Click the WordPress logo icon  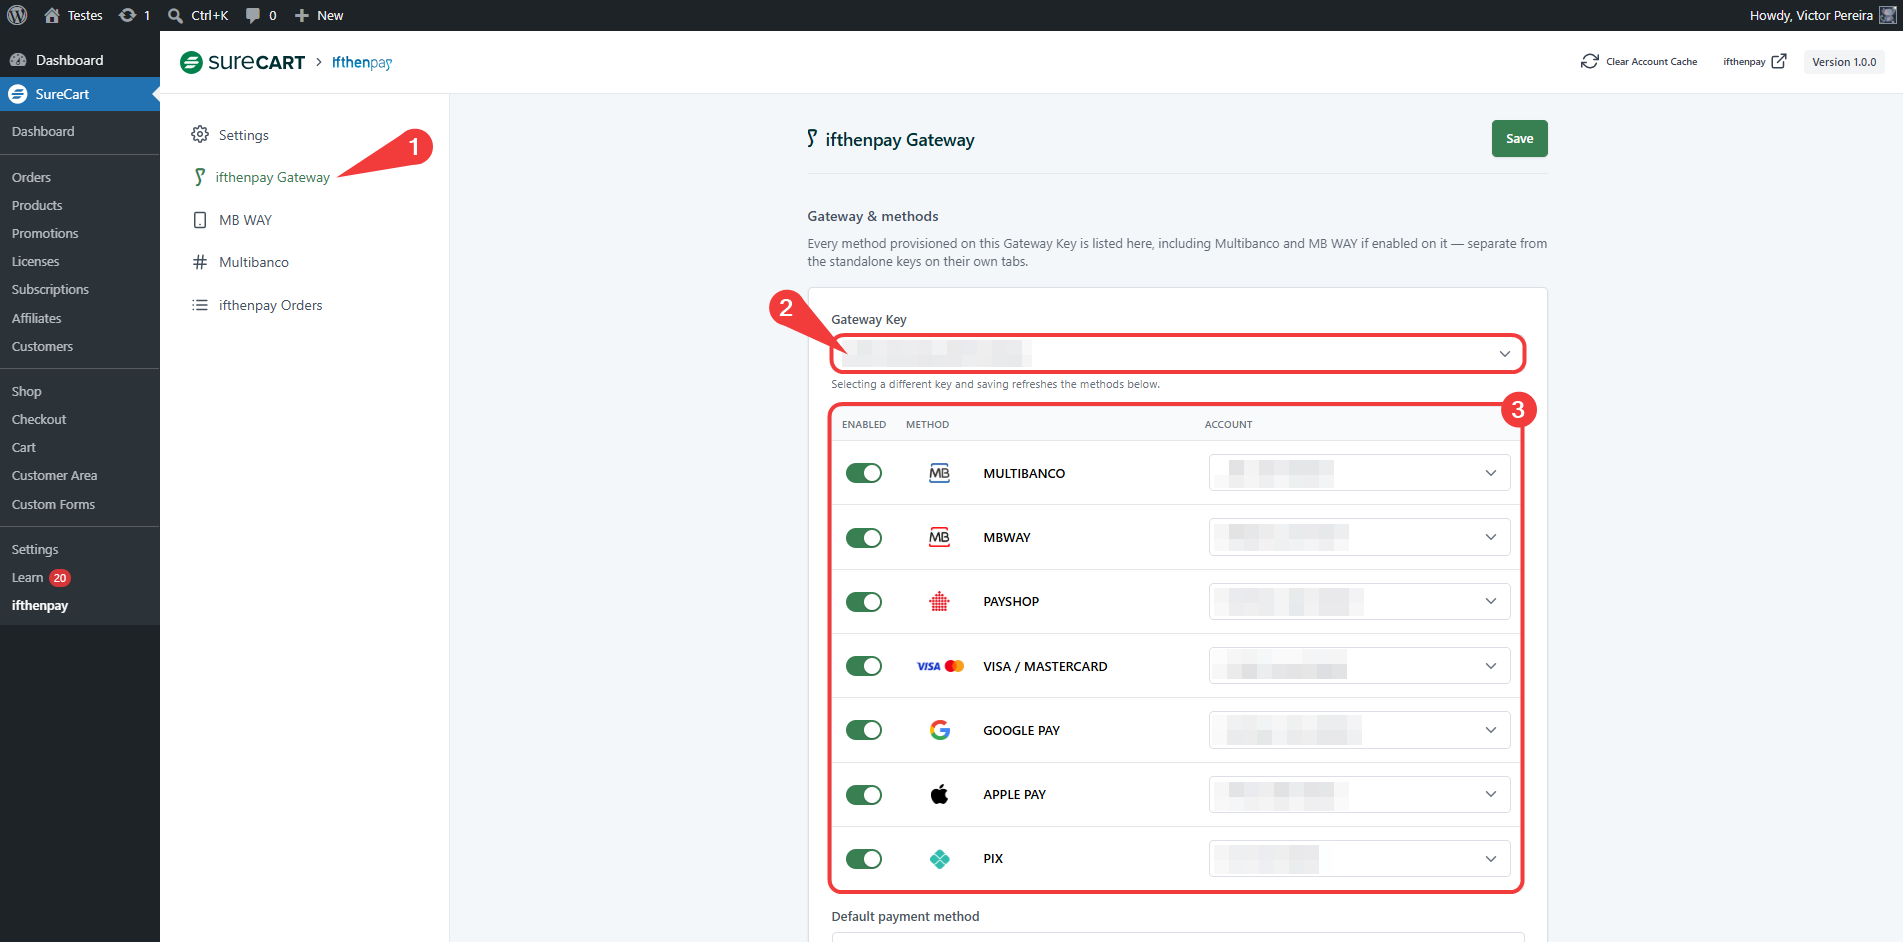(17, 15)
